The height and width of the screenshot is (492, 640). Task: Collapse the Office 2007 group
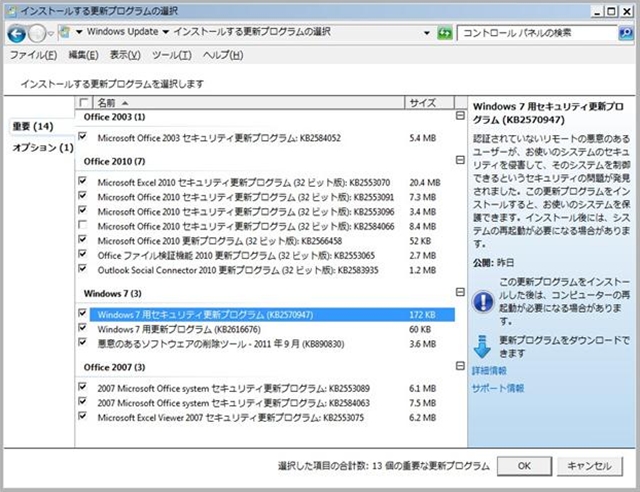(x=460, y=366)
